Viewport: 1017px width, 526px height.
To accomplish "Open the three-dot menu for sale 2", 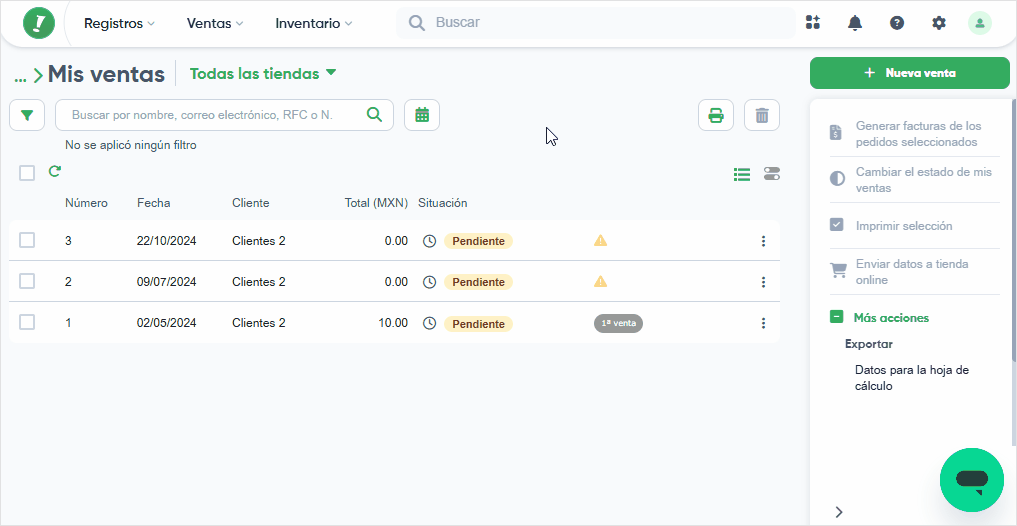I will coord(763,282).
